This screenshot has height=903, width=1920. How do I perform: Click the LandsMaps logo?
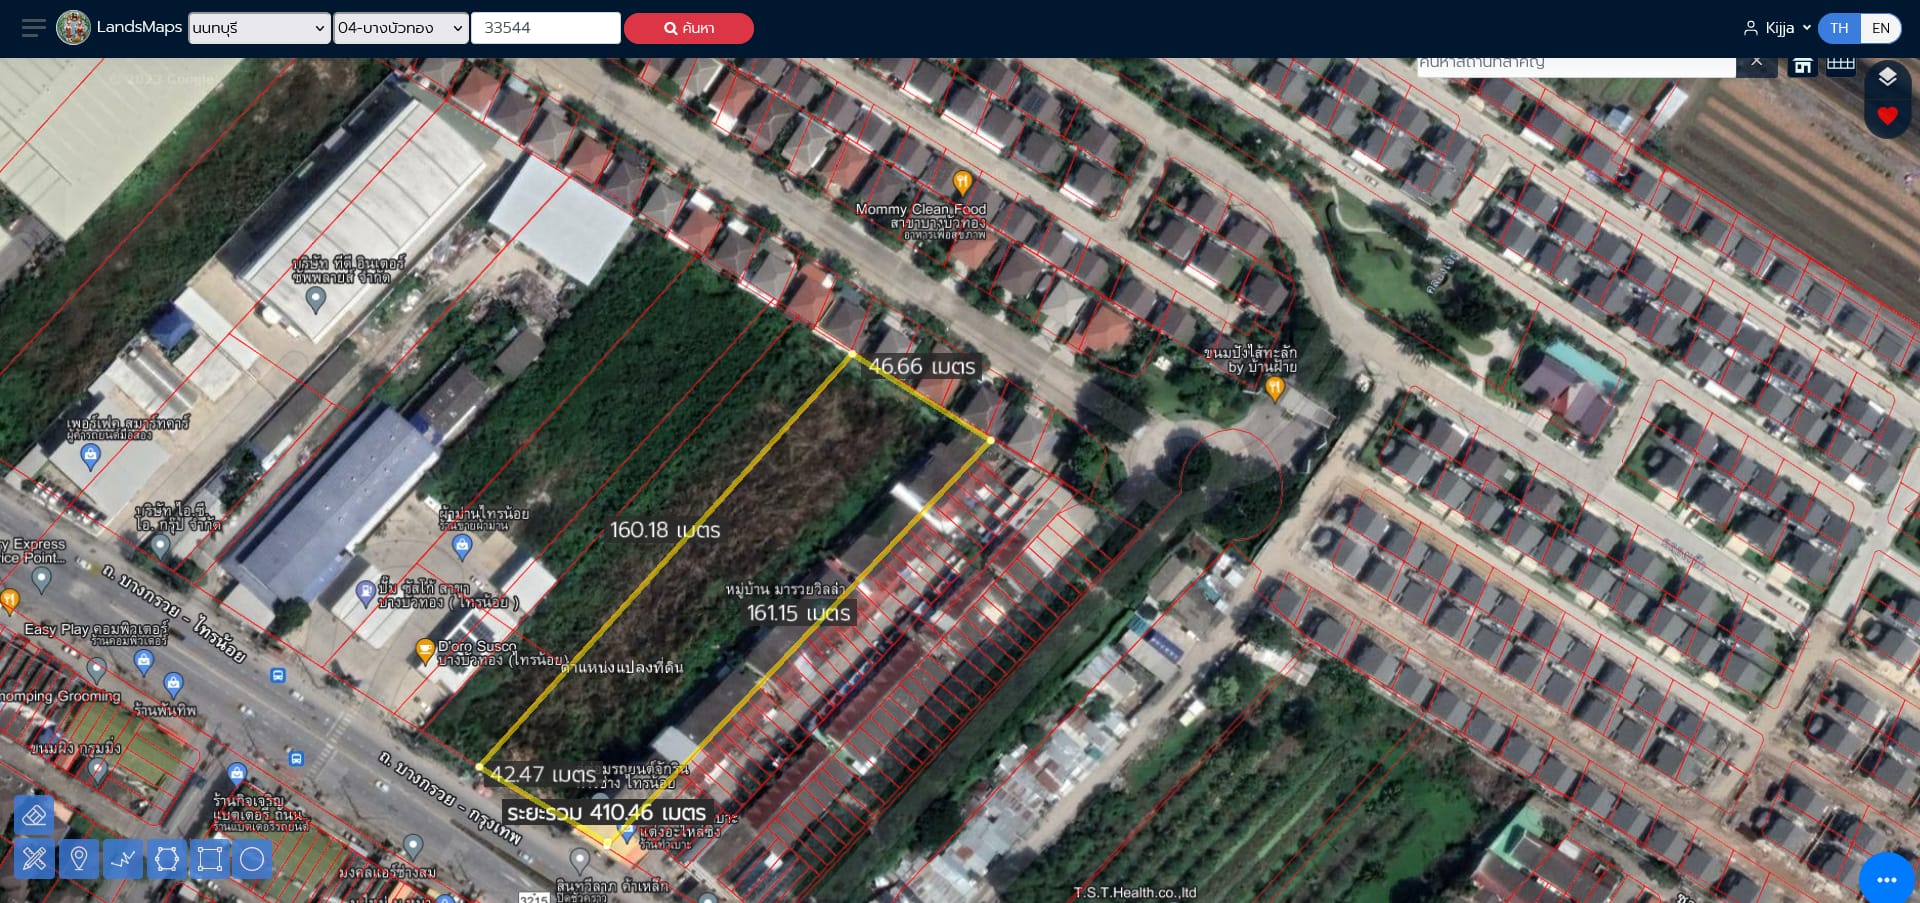coord(119,27)
